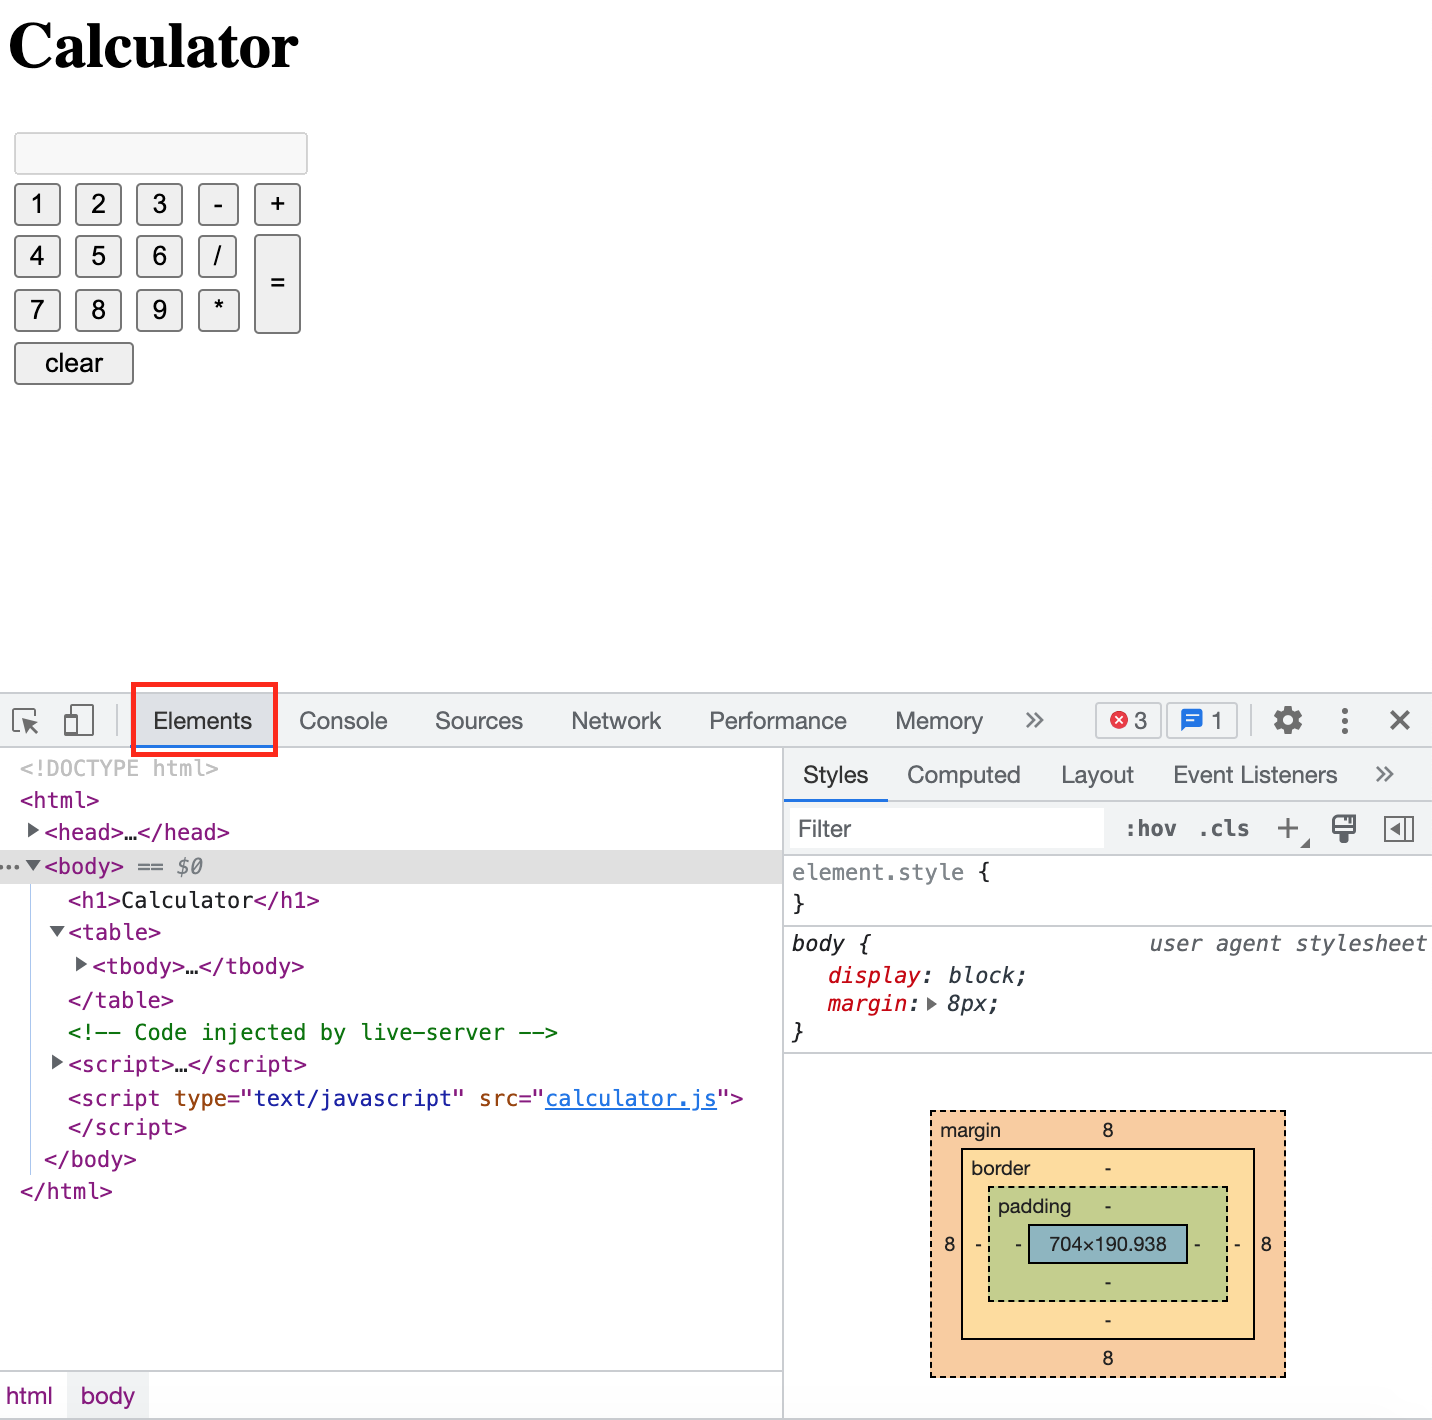
Task: Click calculator button 1
Action: [37, 204]
